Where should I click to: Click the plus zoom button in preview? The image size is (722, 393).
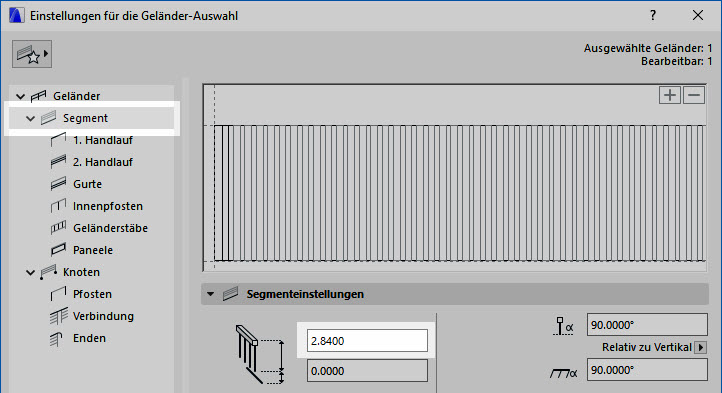(670, 95)
